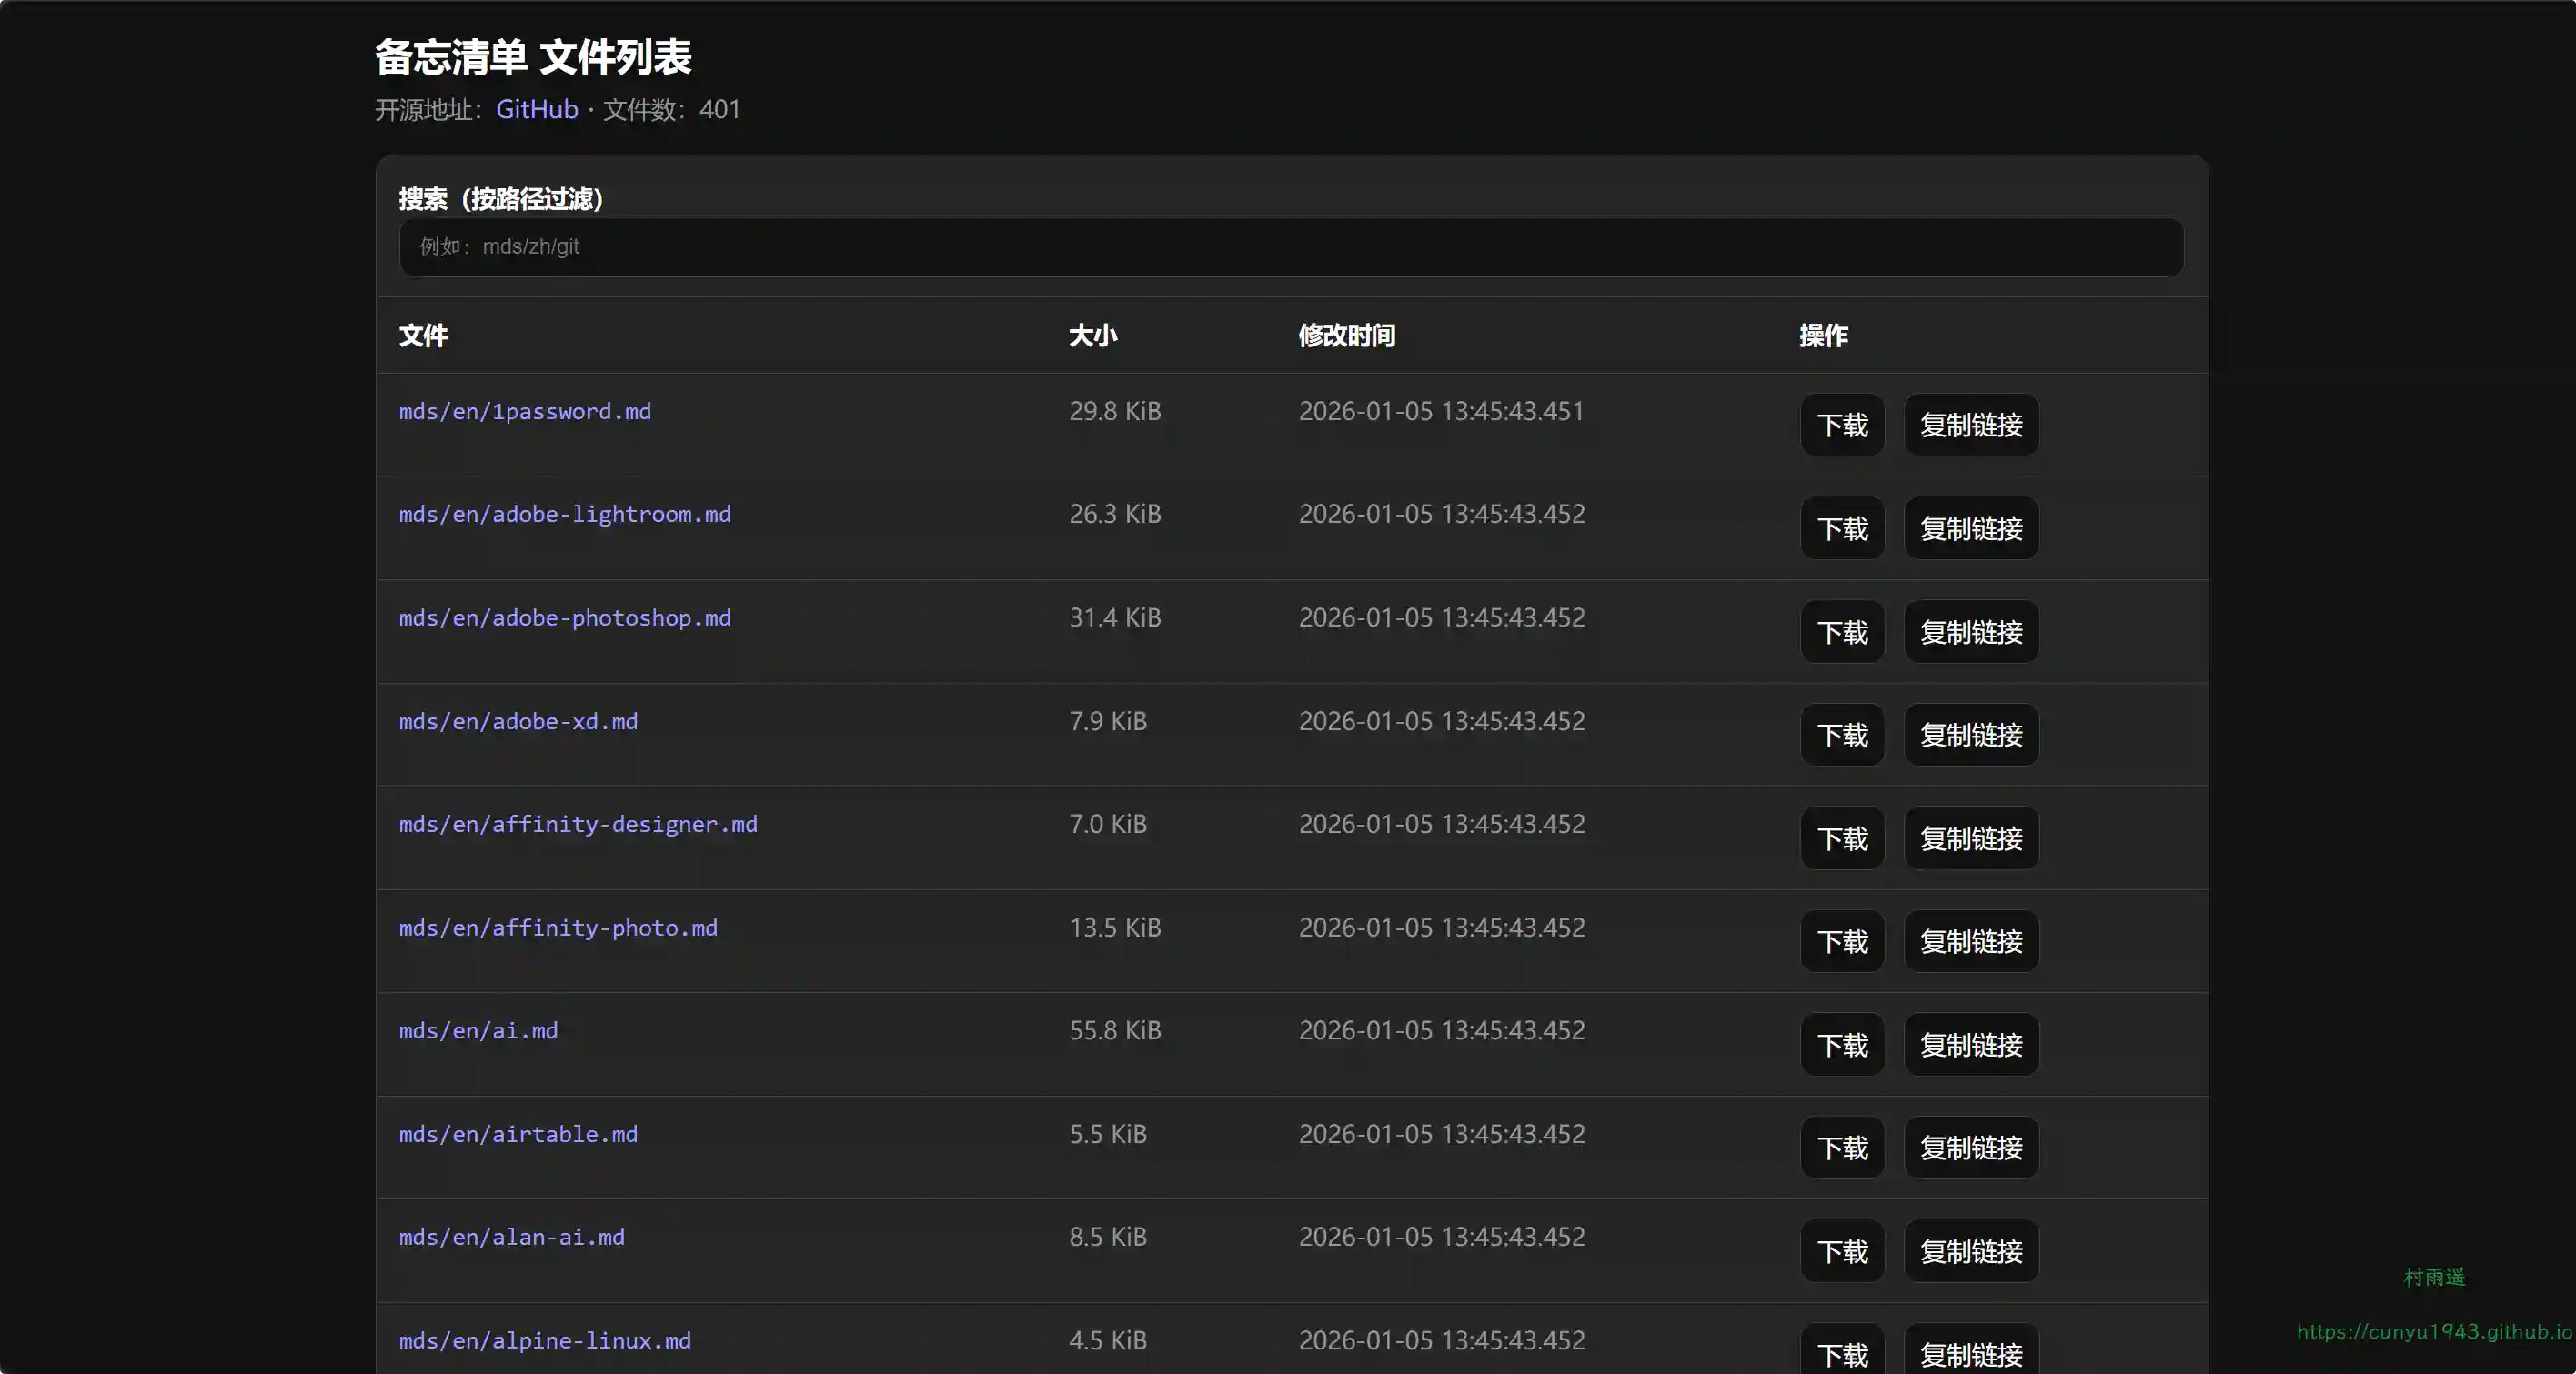Open mds/en/adobe-lightroom.md file link
This screenshot has height=1374, width=2576.
pyautogui.click(x=564, y=514)
